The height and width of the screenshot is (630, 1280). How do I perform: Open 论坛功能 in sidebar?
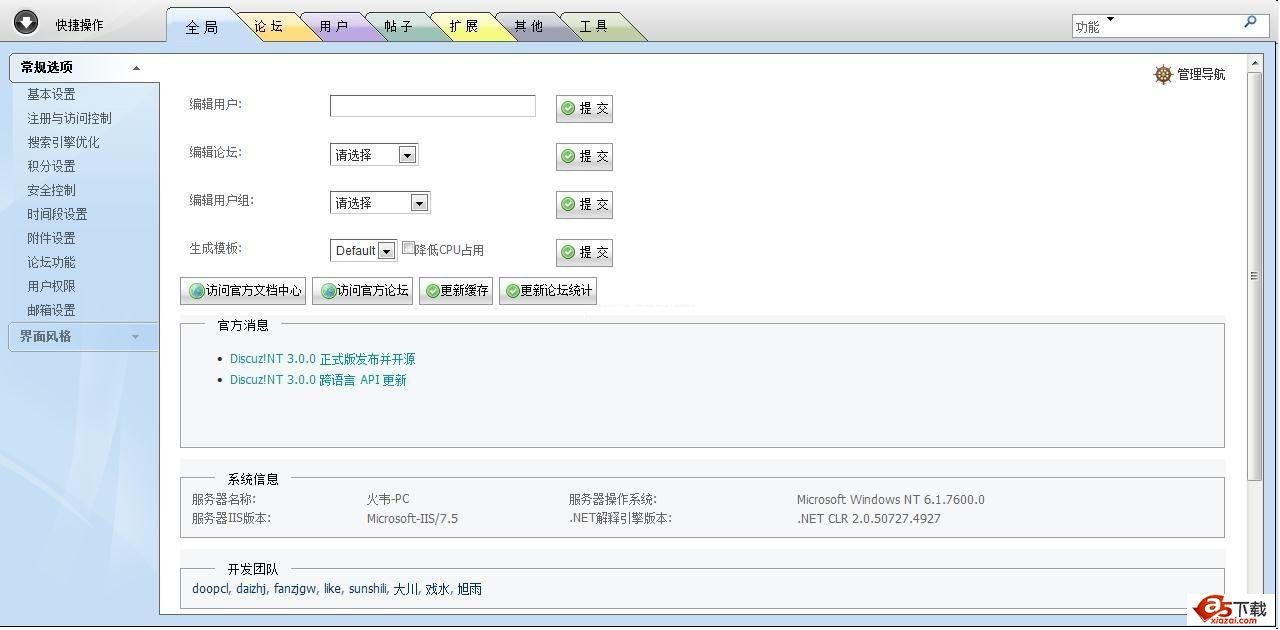coord(51,262)
